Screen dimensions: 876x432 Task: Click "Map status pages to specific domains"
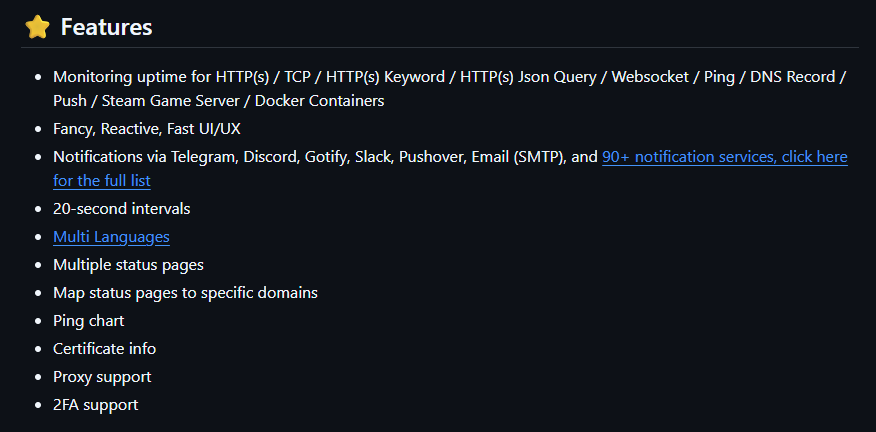tap(185, 293)
